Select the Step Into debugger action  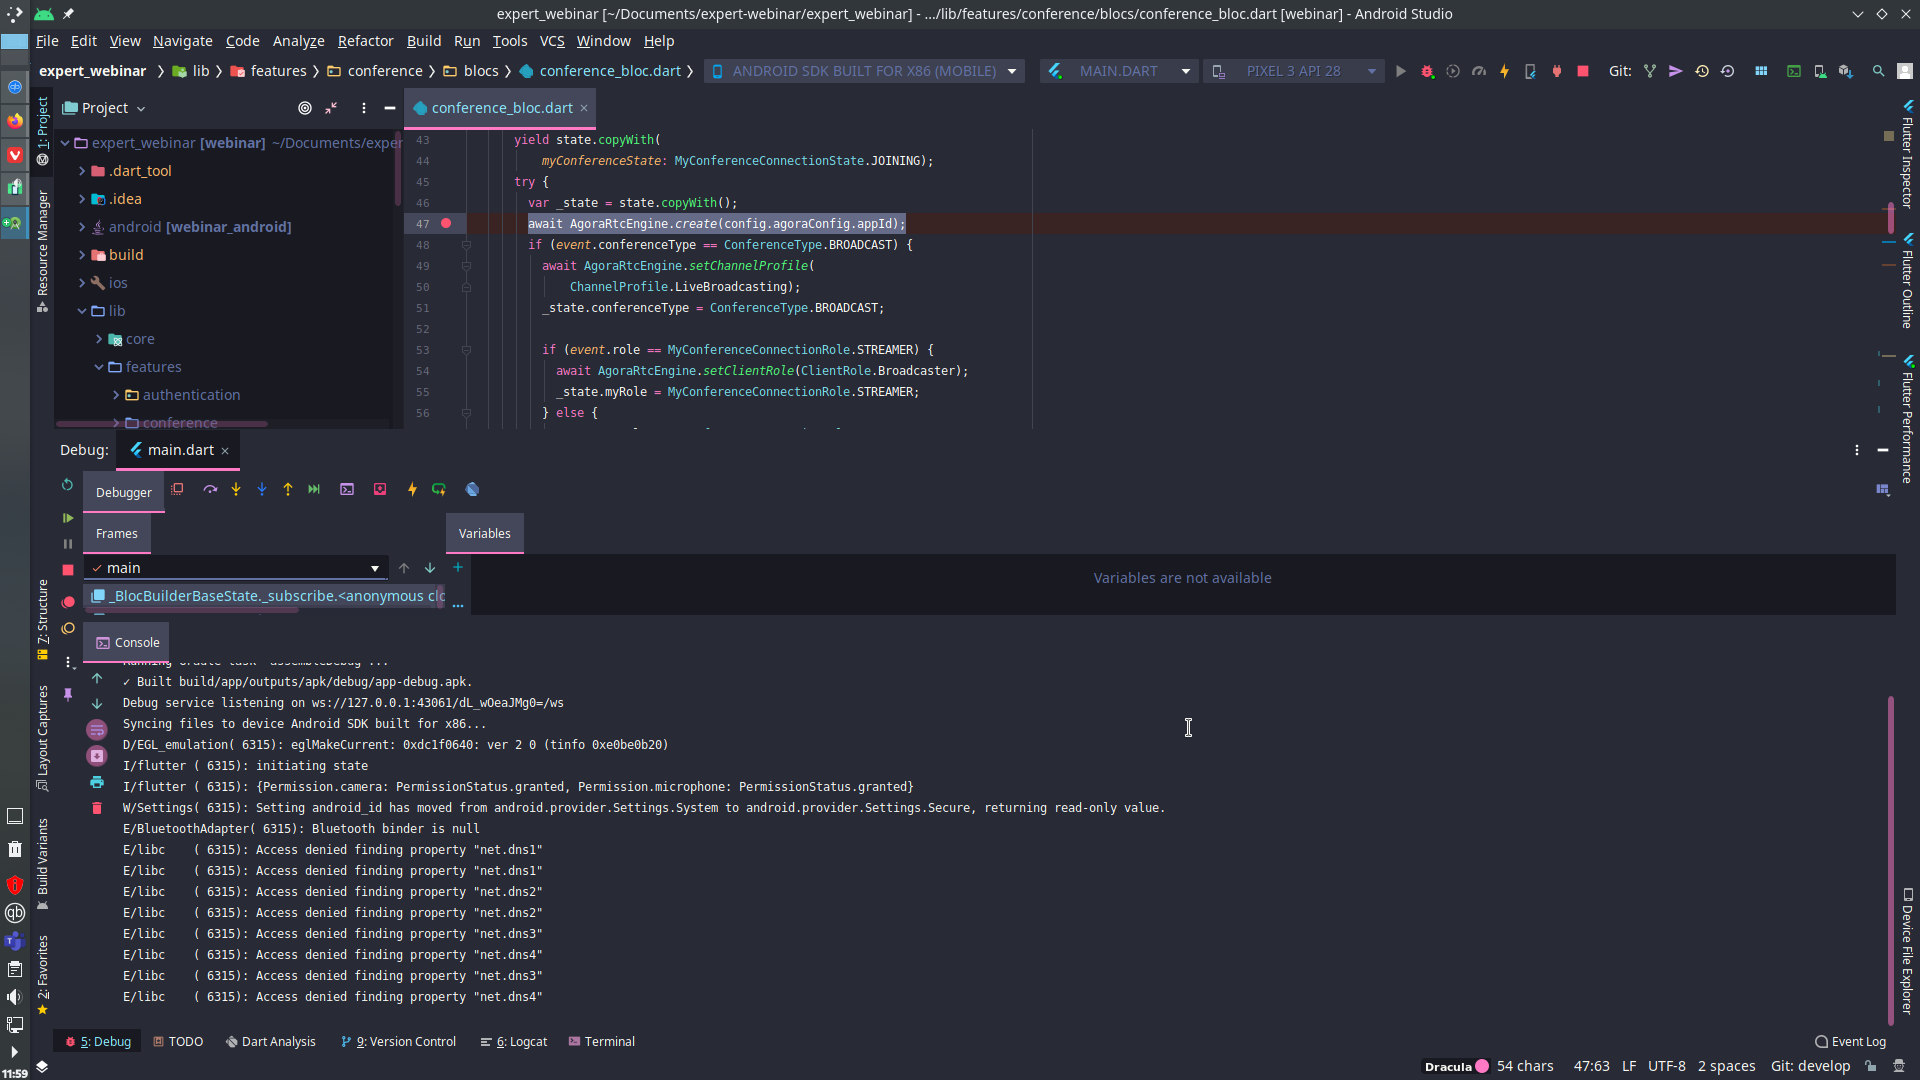[x=236, y=489]
